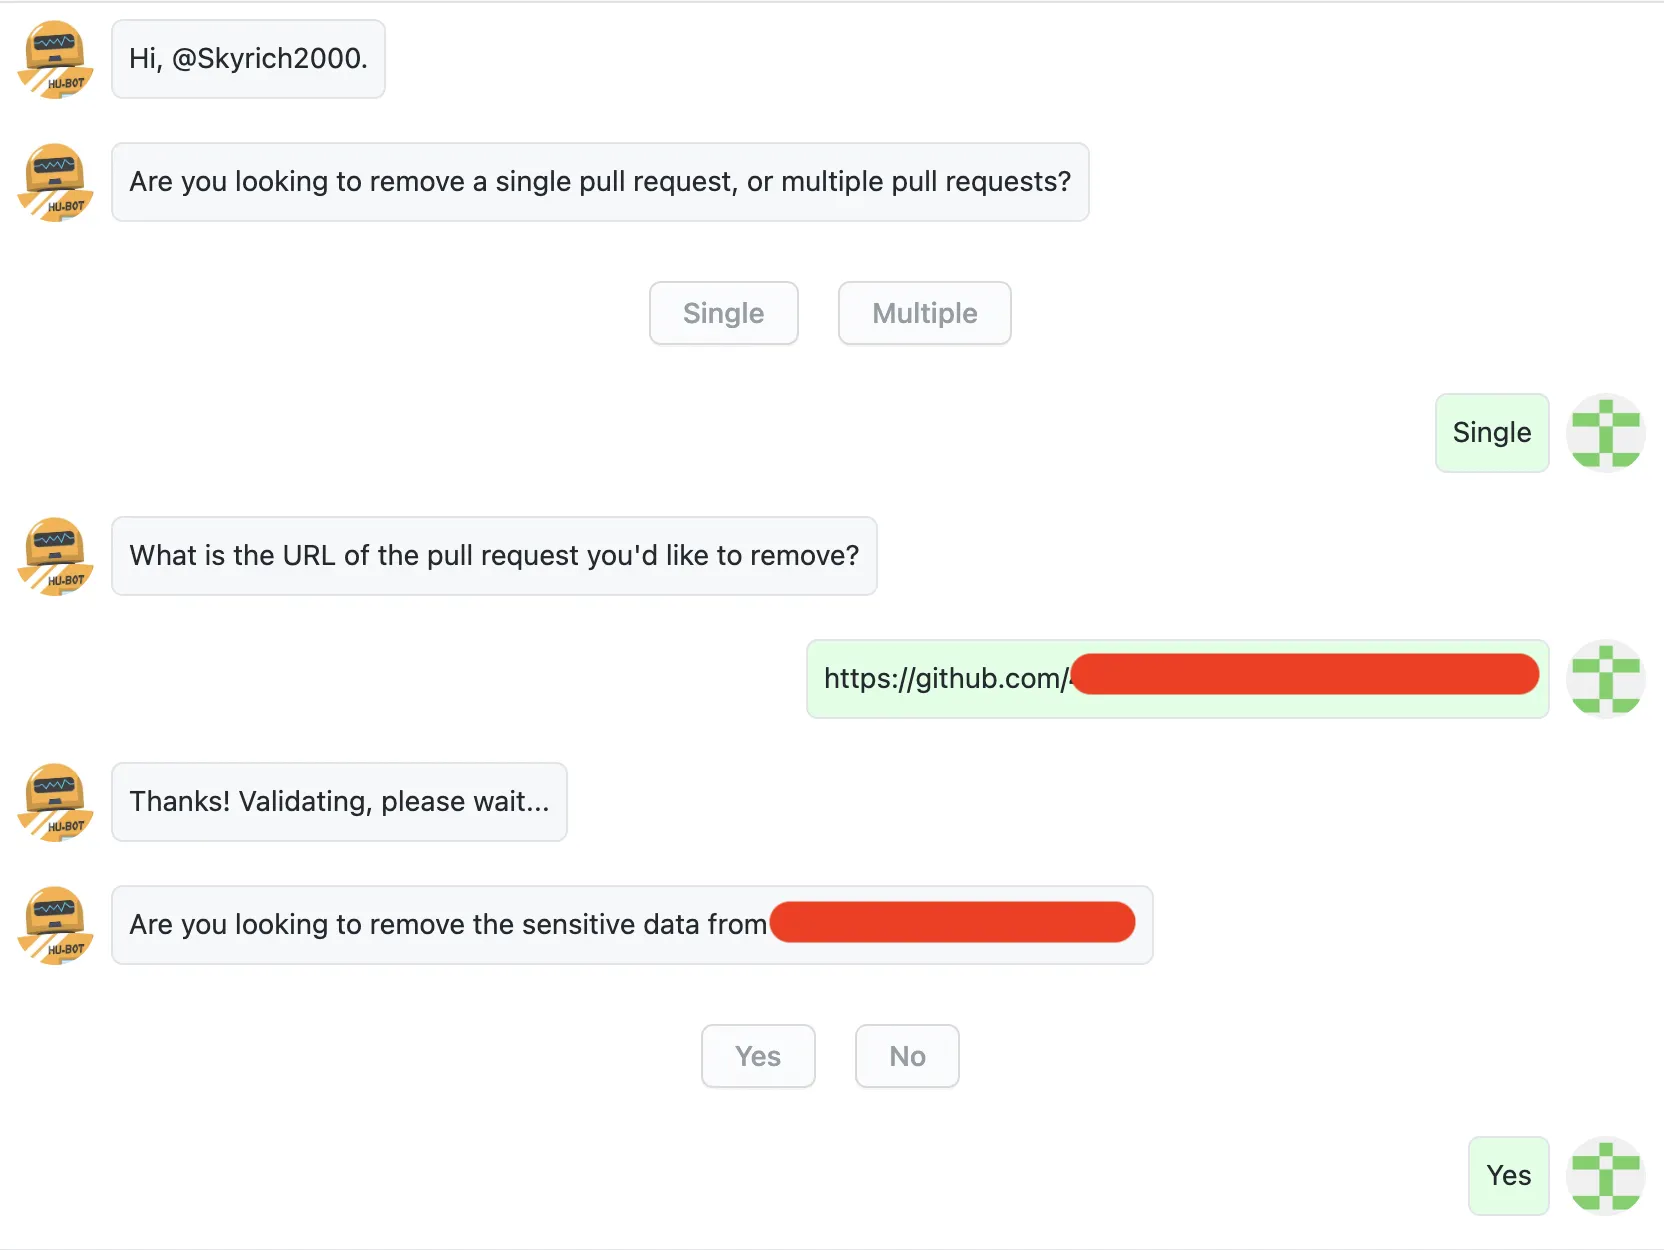The image size is (1664, 1250).
Task: Click the 'remove the sensitive data from' message
Action: click(x=632, y=925)
